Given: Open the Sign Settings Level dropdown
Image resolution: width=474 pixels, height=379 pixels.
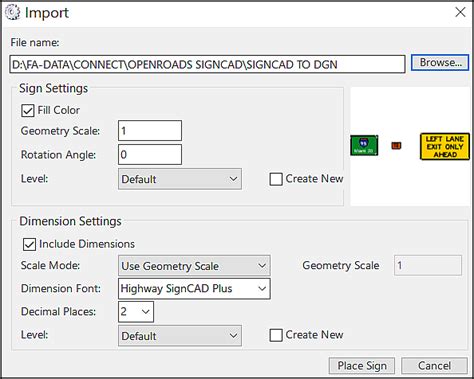Looking at the screenshot, I should point(180,179).
